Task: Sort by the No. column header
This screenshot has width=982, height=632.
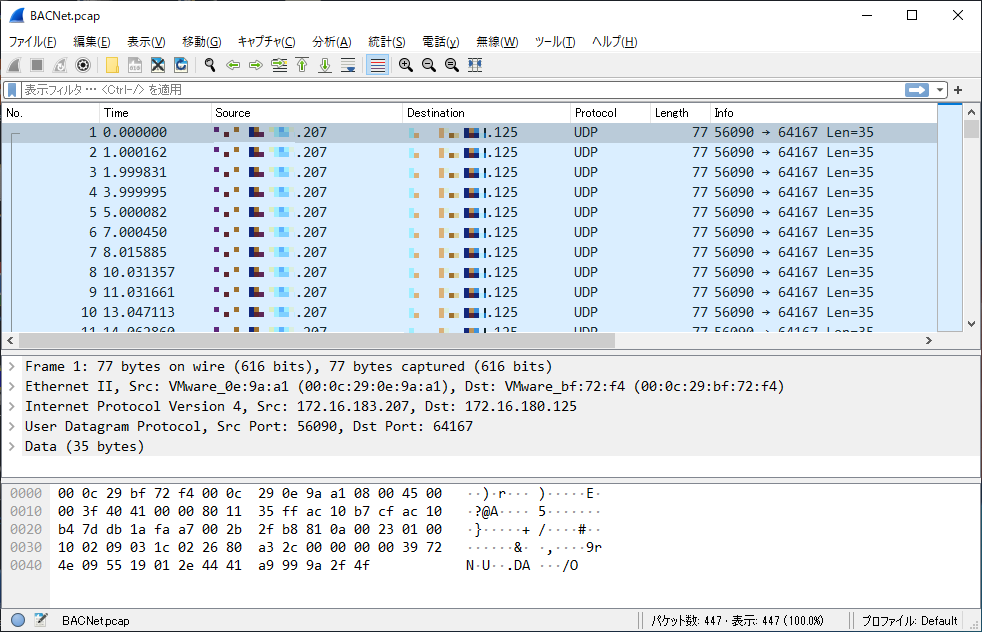Action: pyautogui.click(x=50, y=113)
